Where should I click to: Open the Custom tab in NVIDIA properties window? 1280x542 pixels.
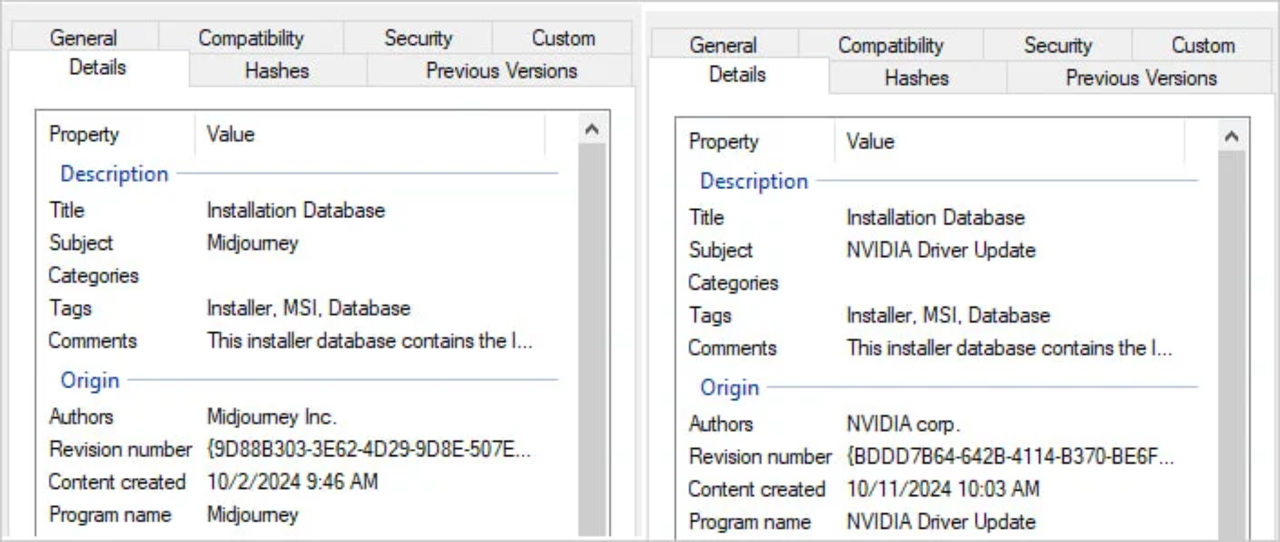[x=1203, y=45]
